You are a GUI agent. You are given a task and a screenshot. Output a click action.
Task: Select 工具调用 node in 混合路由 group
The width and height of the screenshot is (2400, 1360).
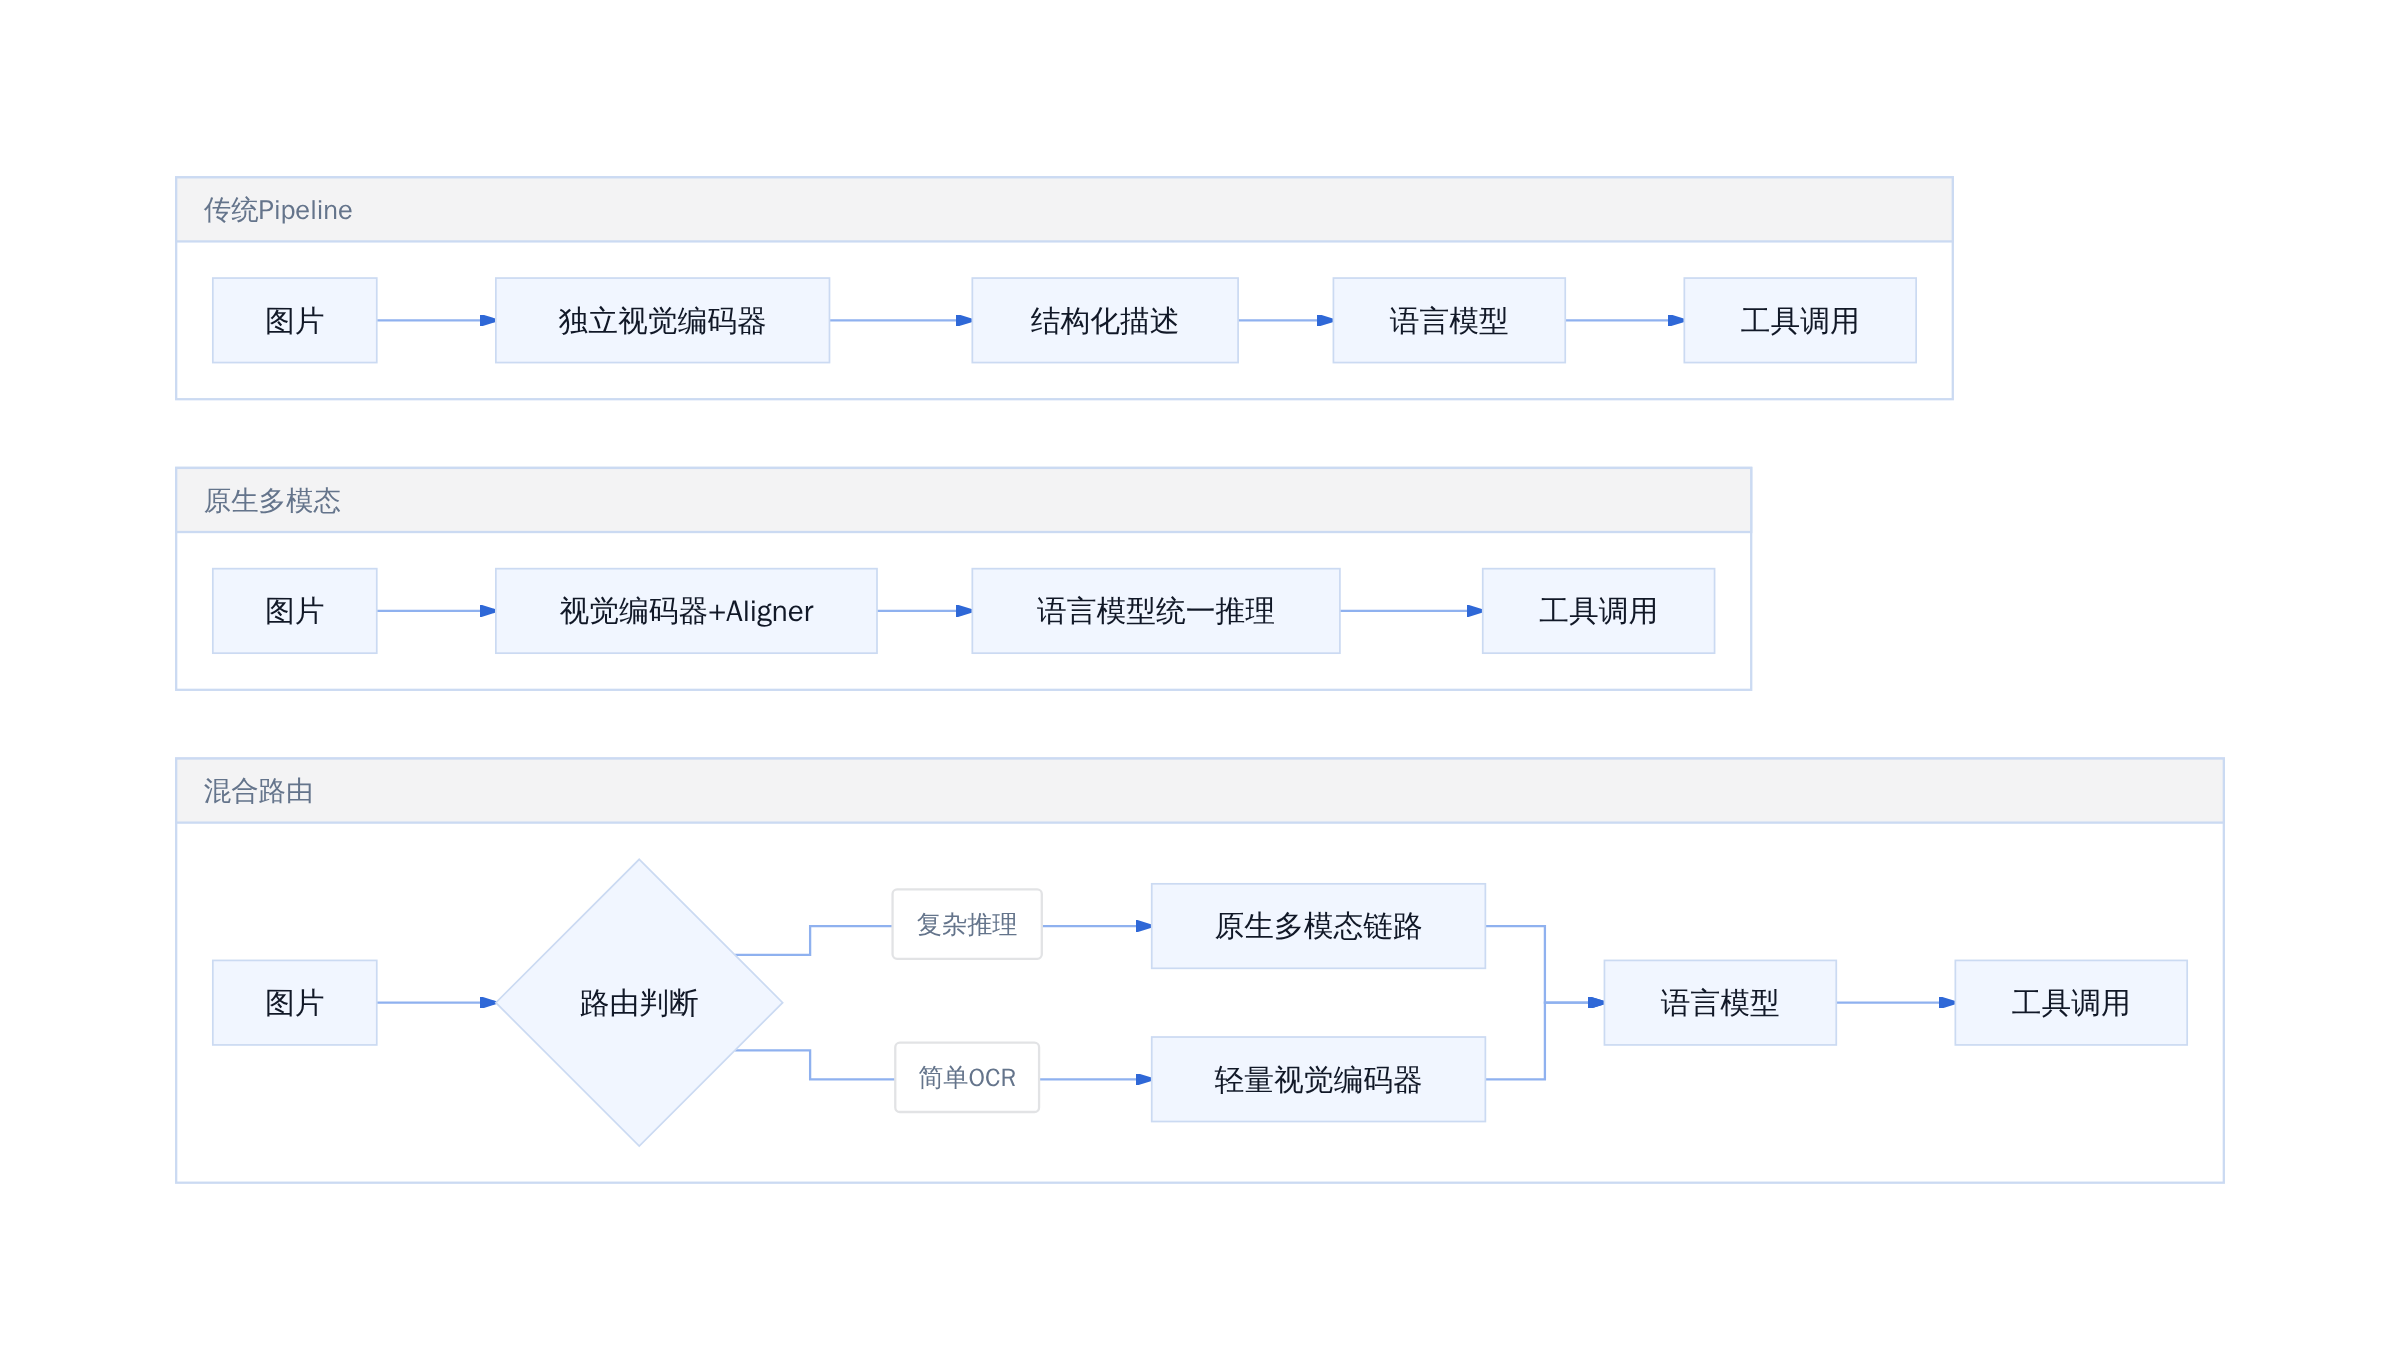pyautogui.click(x=2071, y=1002)
